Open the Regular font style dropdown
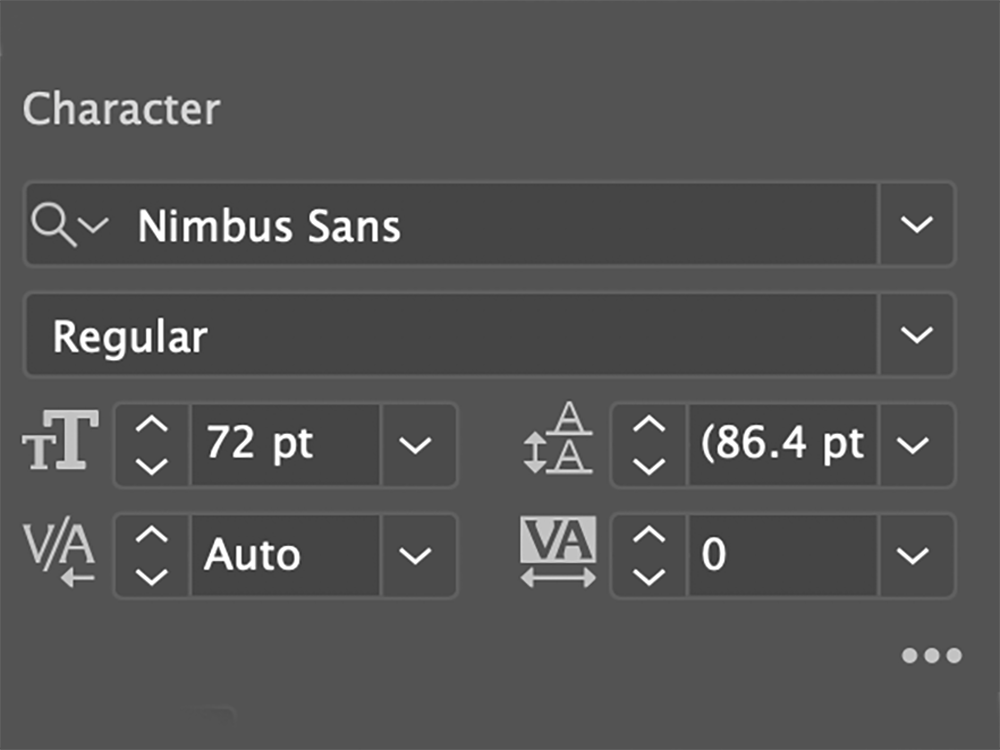Viewport: 1000px width, 750px height. [x=916, y=335]
